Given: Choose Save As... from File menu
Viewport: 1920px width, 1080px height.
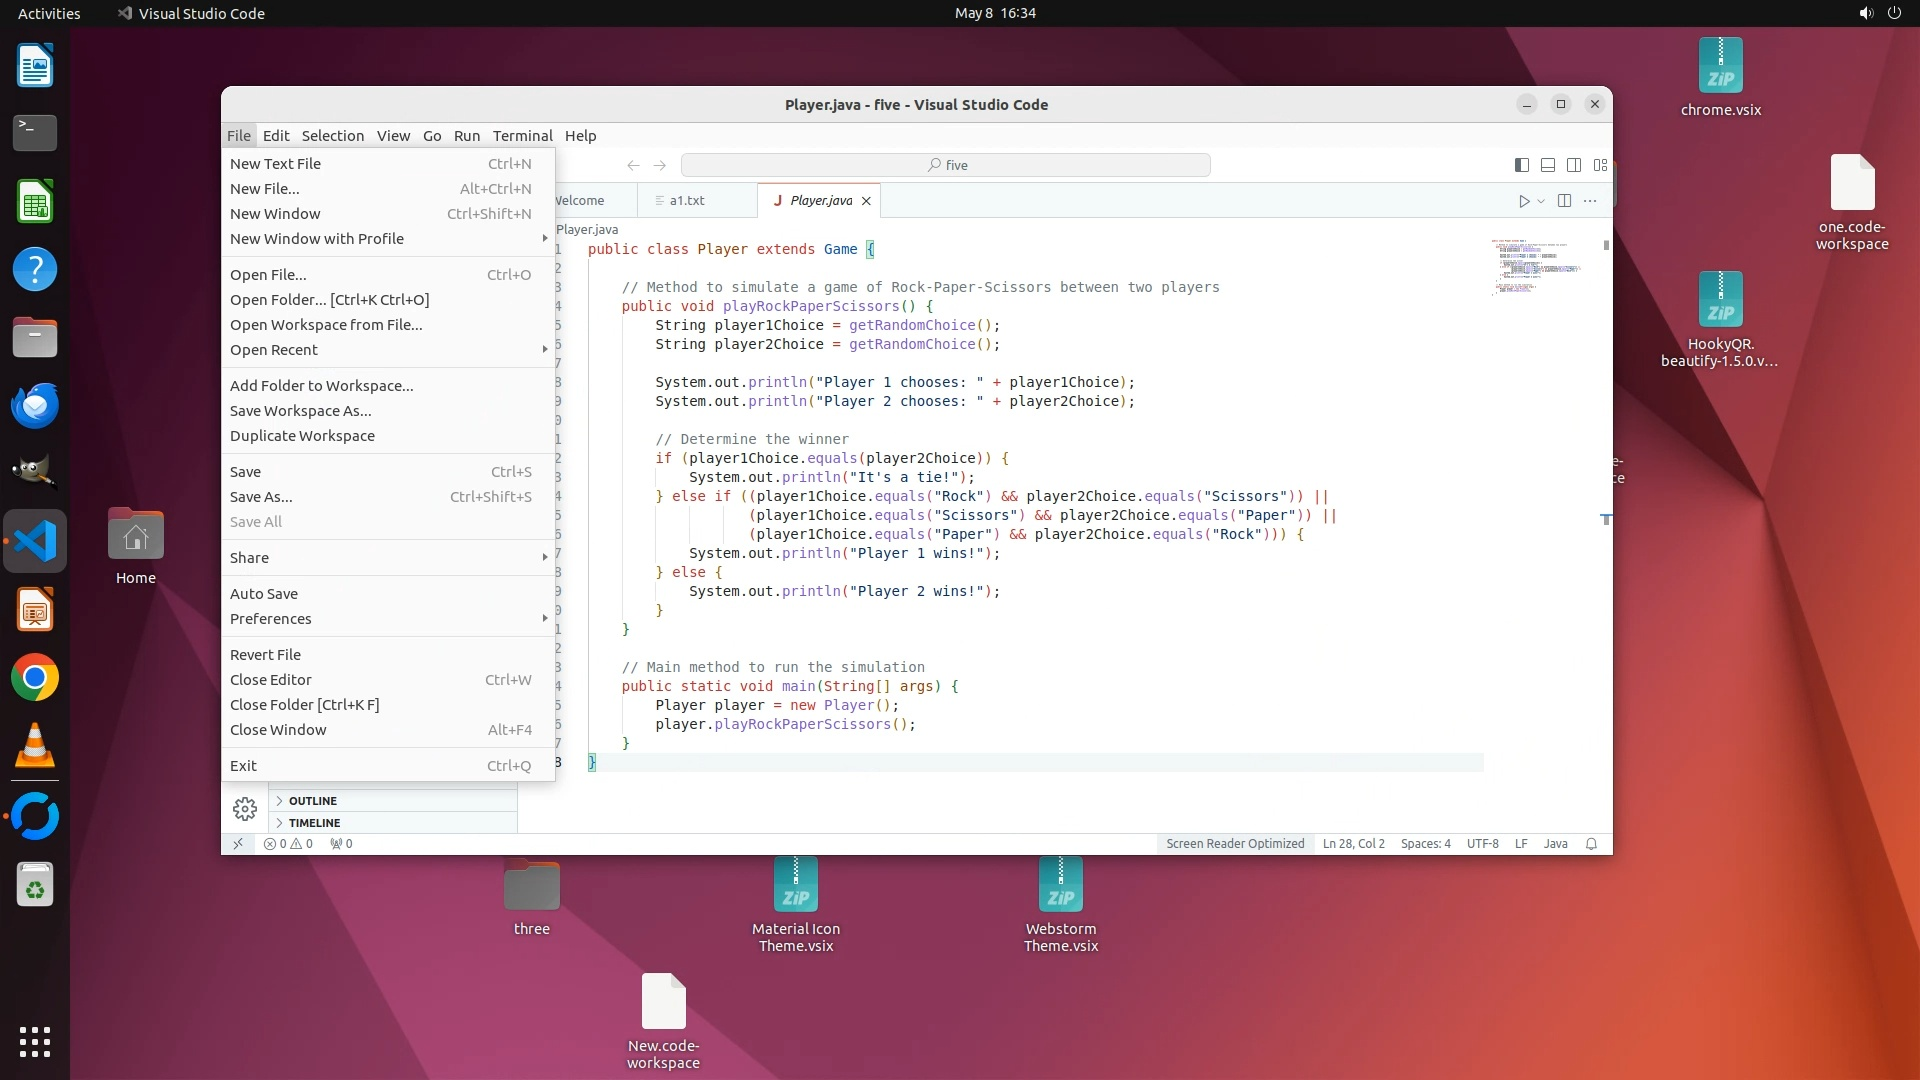Looking at the screenshot, I should [262, 497].
